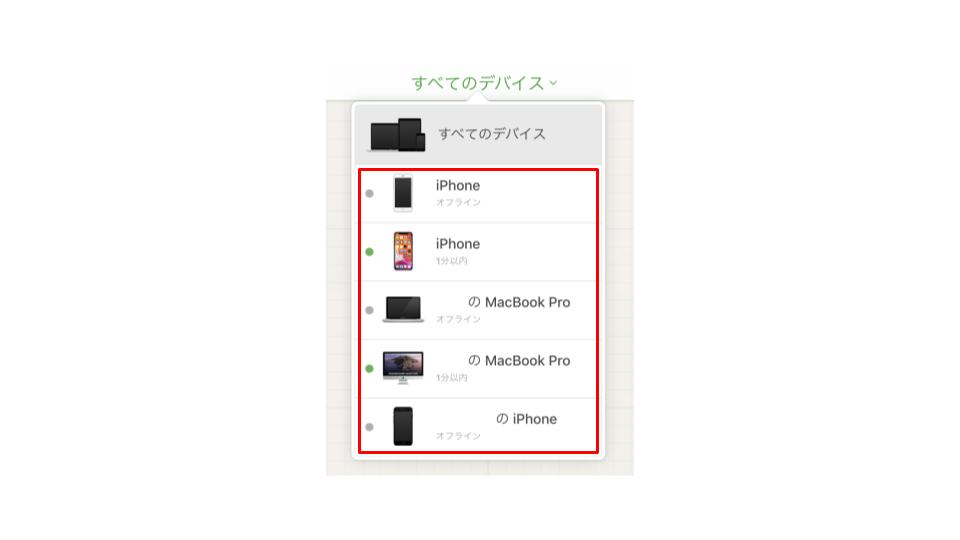The height and width of the screenshot is (540, 960).
Task: Click the iMac-style desktop icon
Action: click(403, 367)
